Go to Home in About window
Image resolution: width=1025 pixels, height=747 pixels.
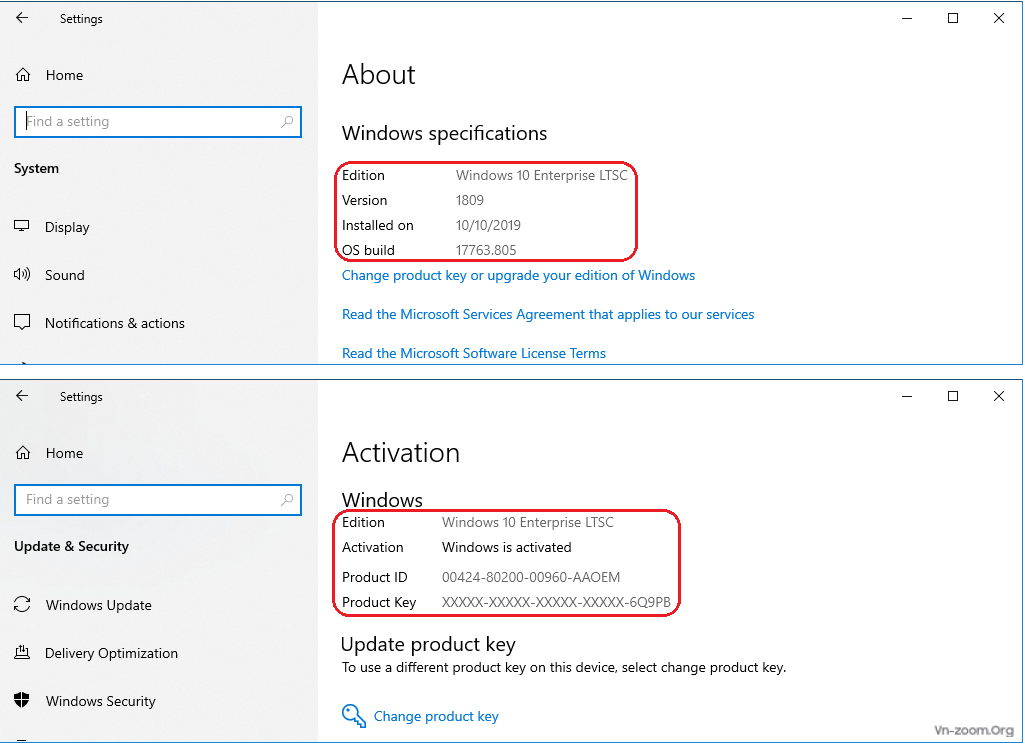(x=64, y=75)
